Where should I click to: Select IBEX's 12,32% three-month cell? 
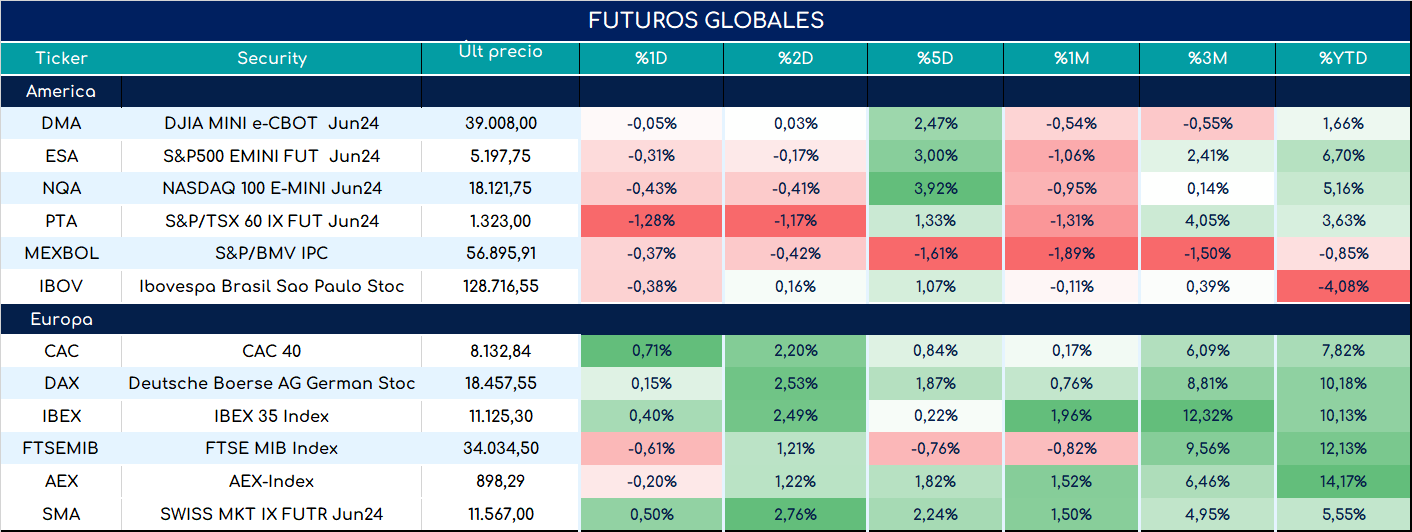[1209, 416]
